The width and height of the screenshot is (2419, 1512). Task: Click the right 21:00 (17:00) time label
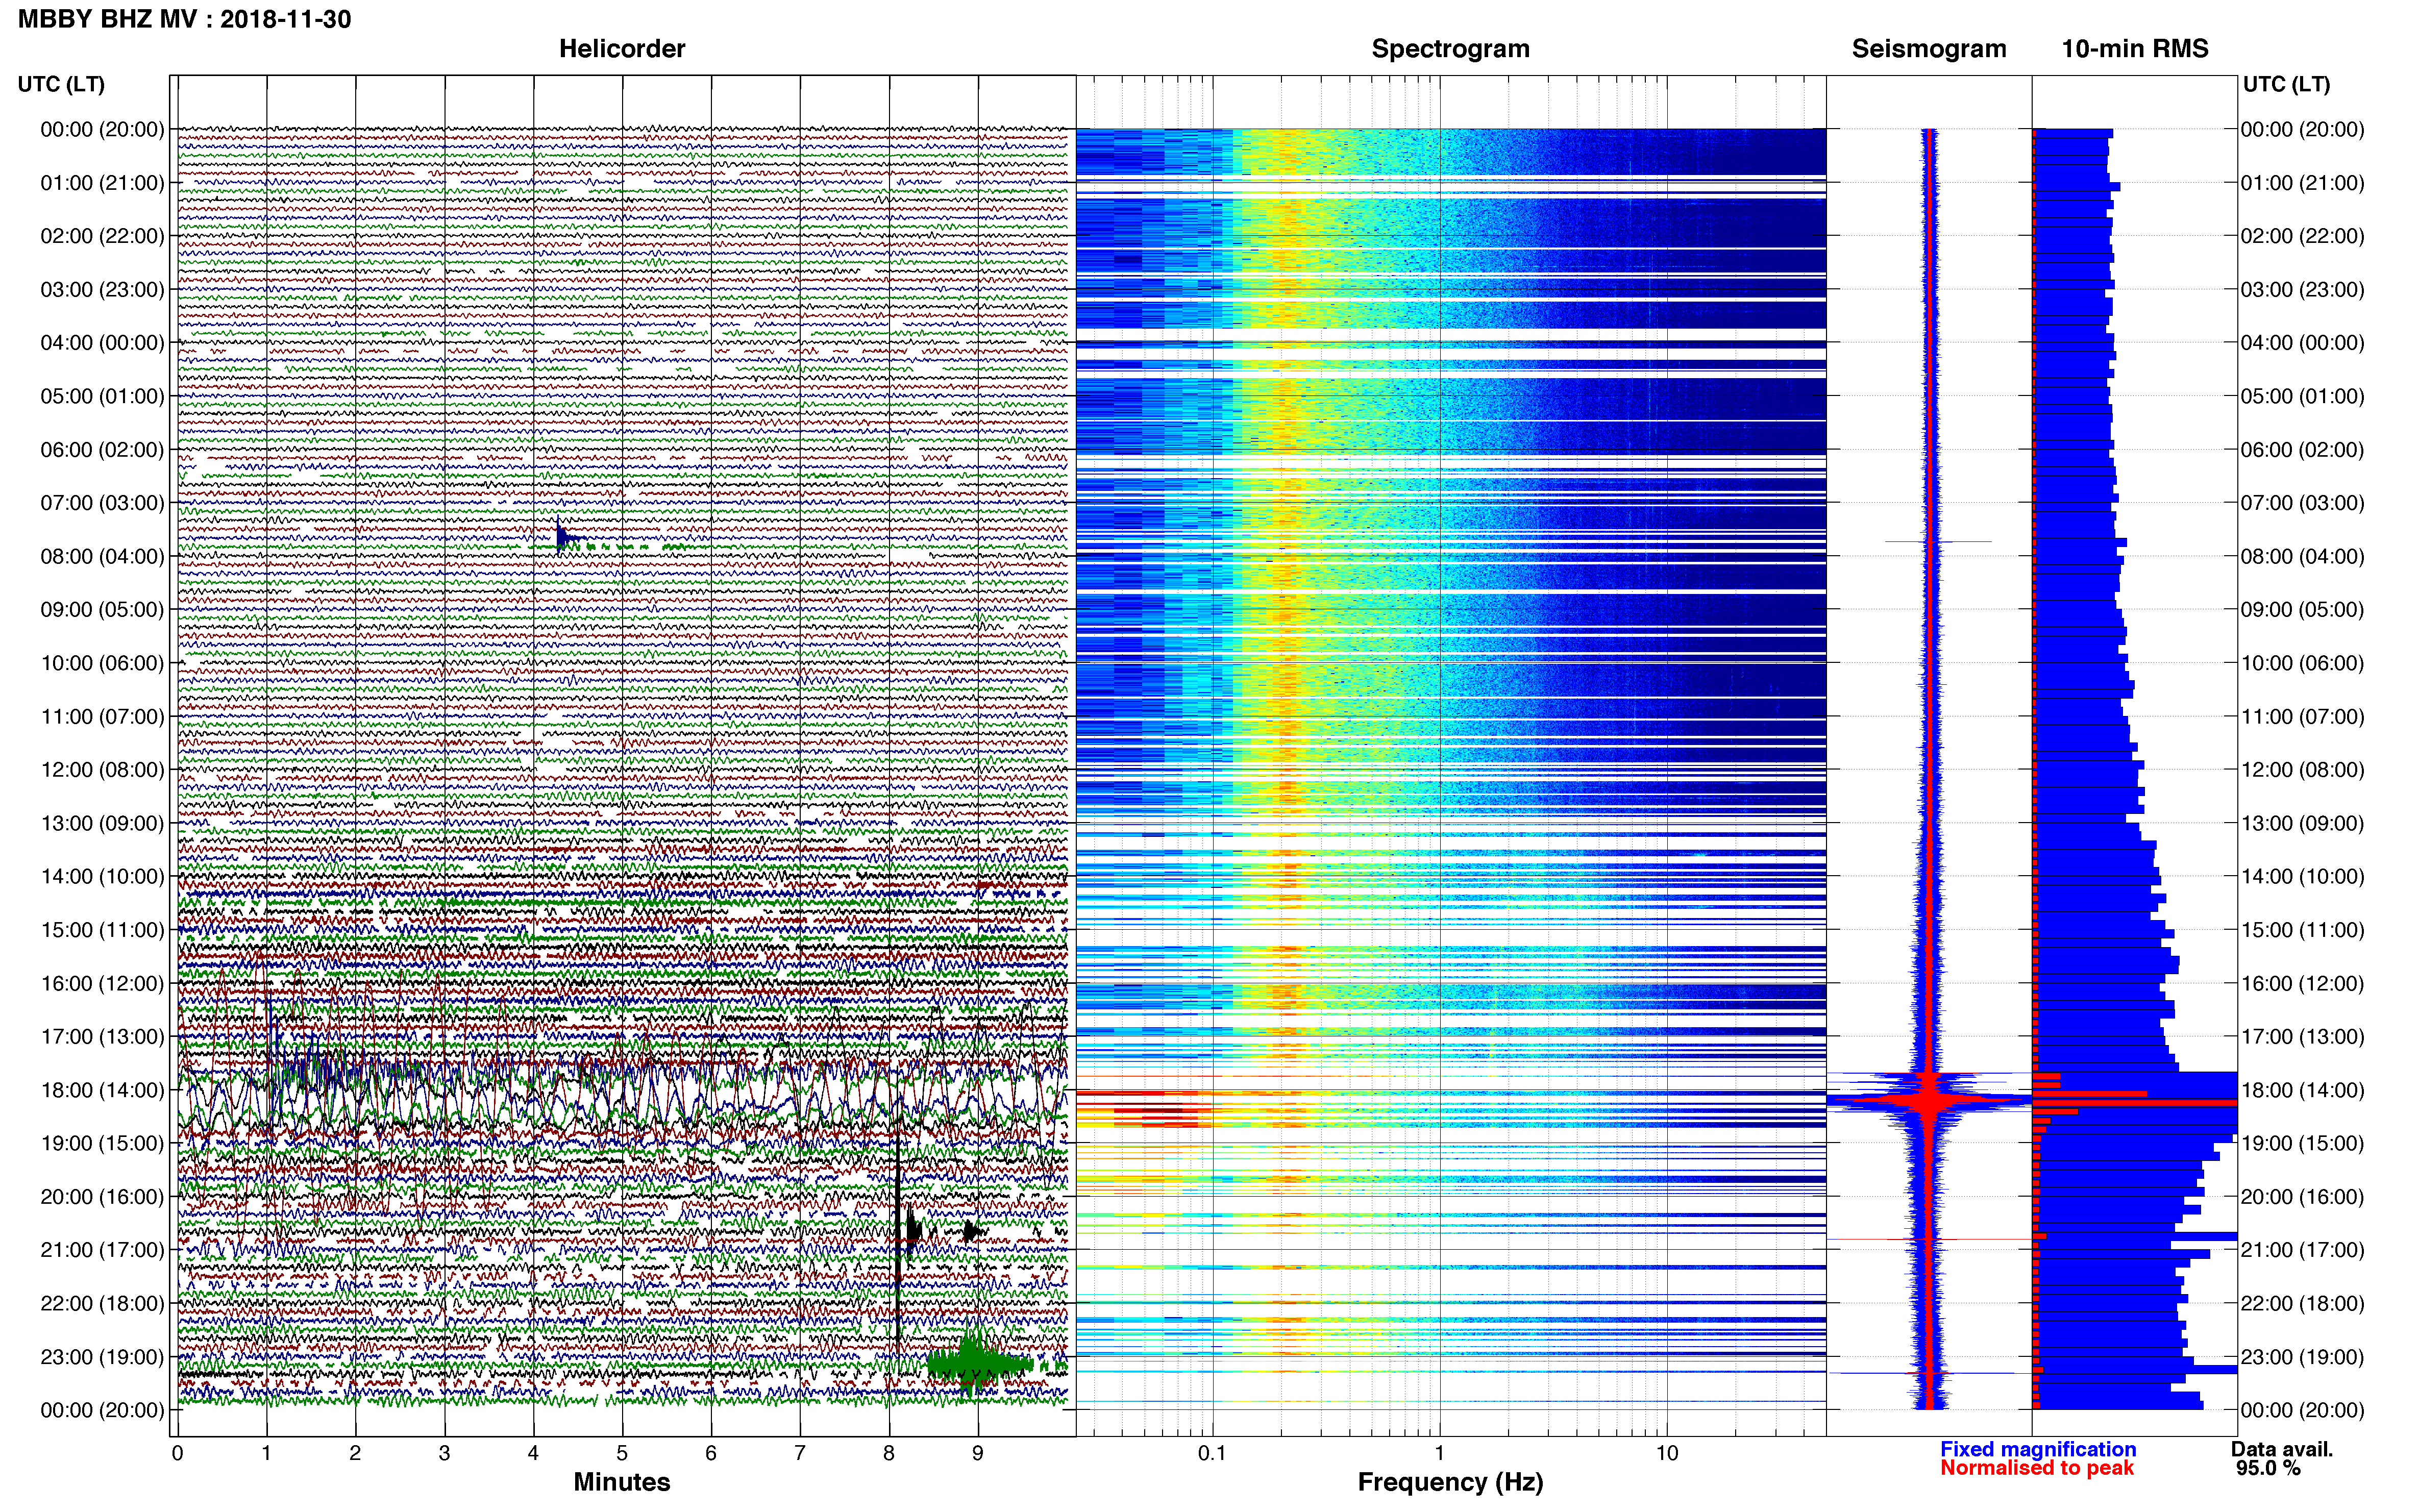2302,1250
